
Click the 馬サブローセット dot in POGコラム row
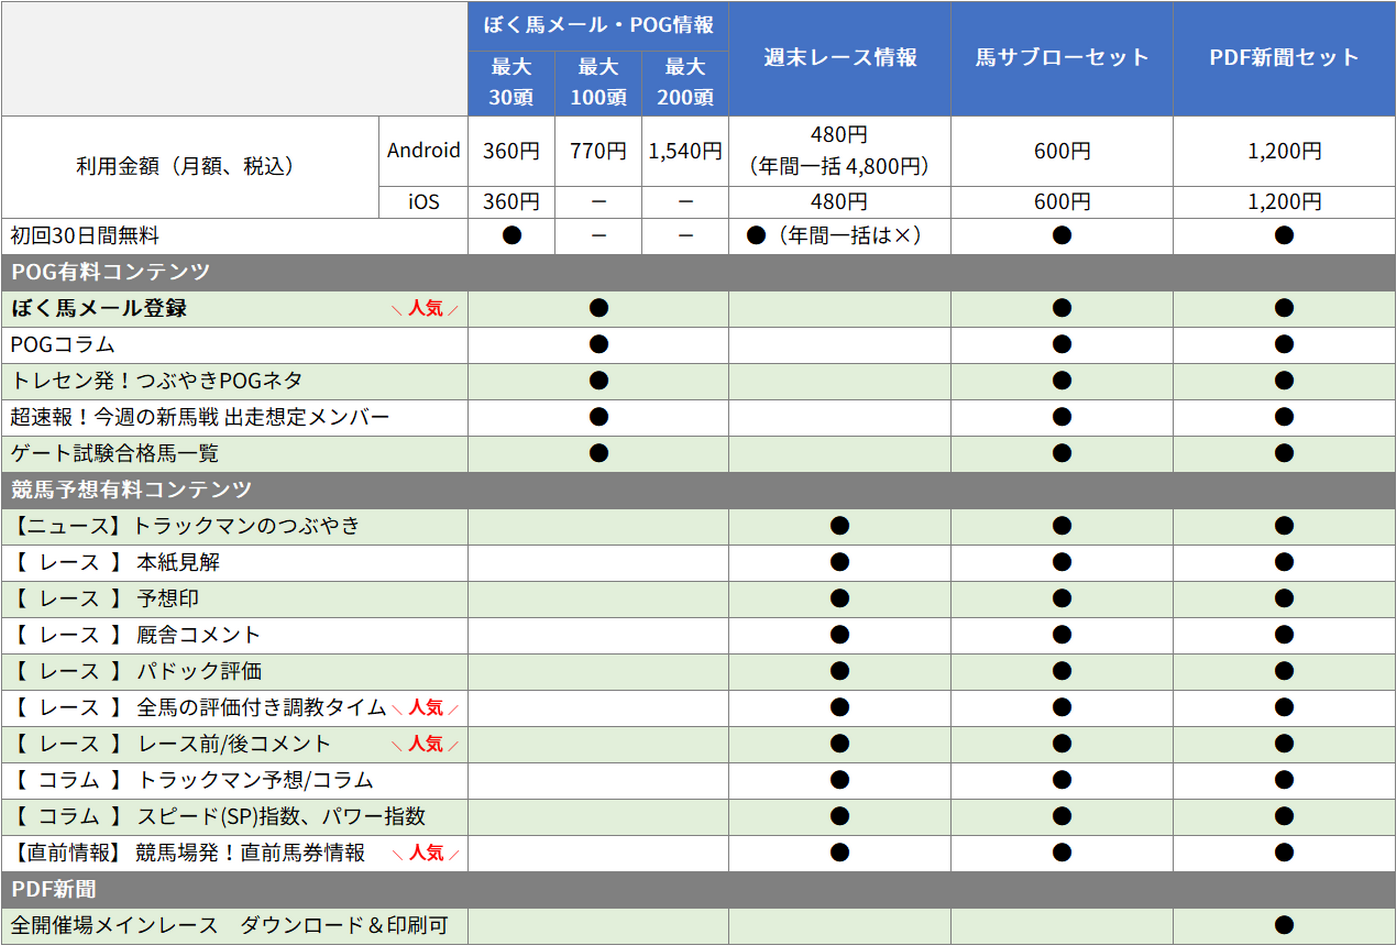[x=1061, y=345]
